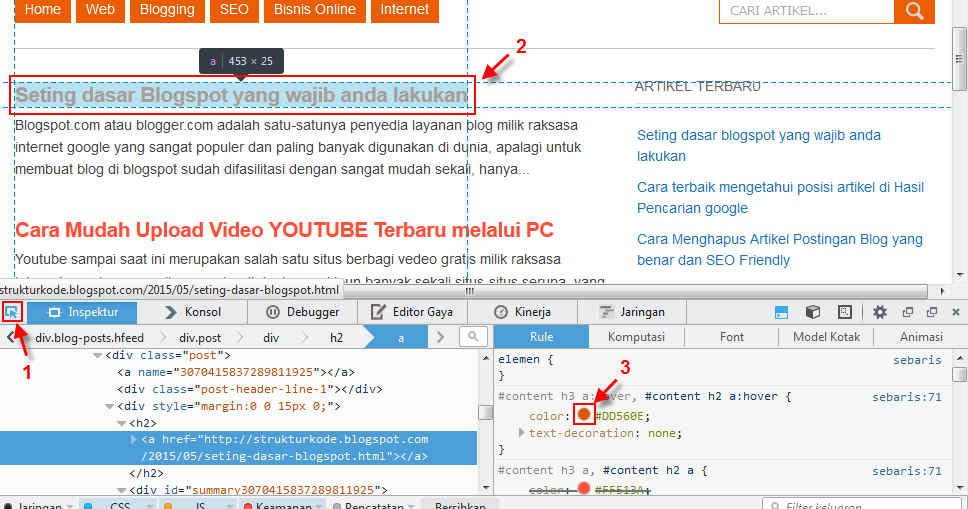Switch to the Konsol tab
Screen dimensions: 968x509
193,313
